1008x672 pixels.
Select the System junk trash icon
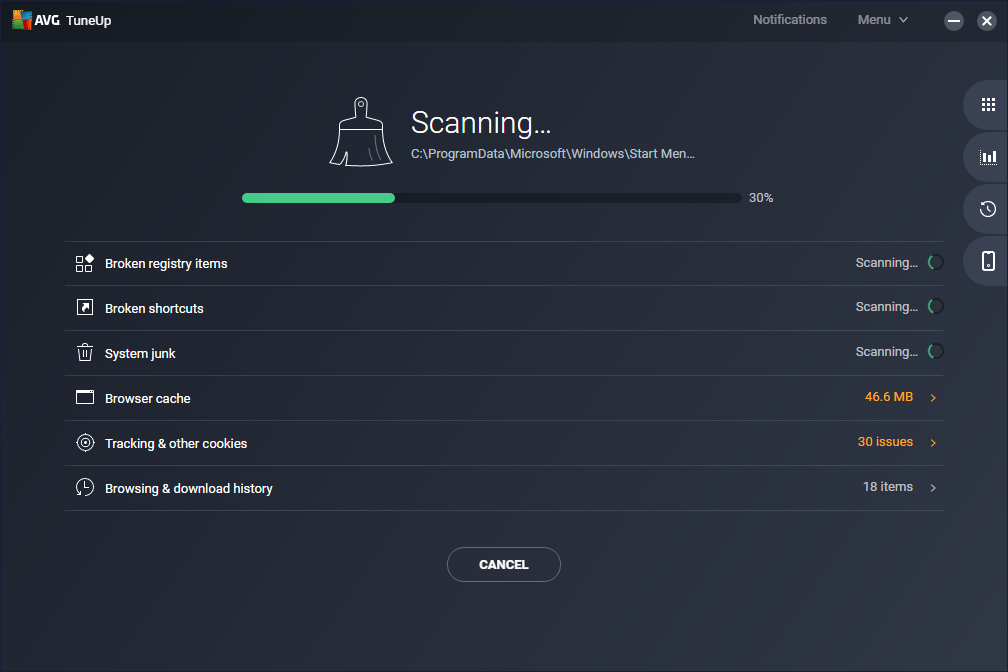85,353
